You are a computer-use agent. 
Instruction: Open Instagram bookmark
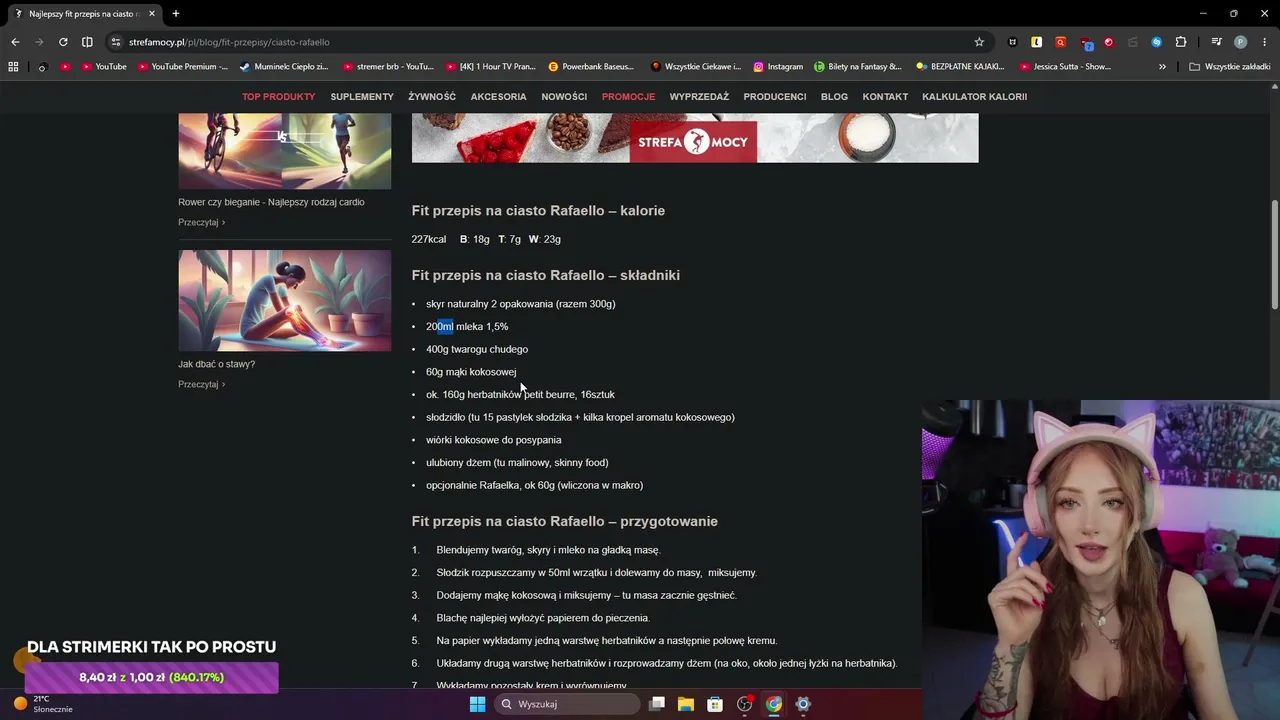pyautogui.click(x=778, y=67)
